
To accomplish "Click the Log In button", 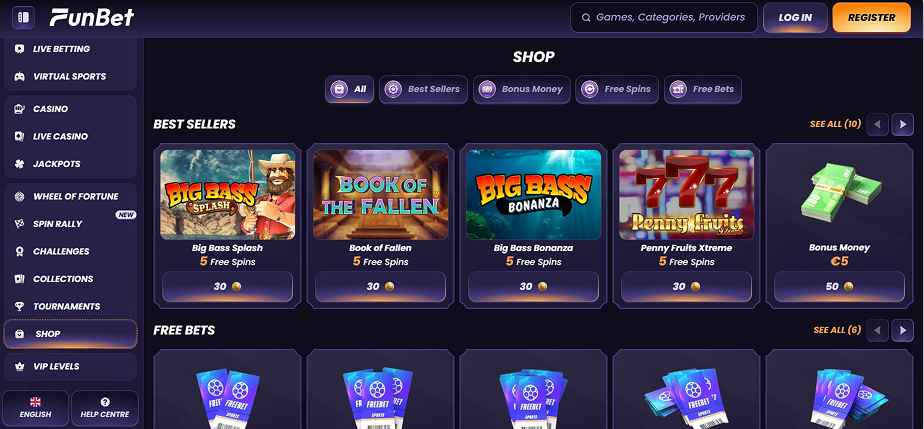I will pos(795,18).
